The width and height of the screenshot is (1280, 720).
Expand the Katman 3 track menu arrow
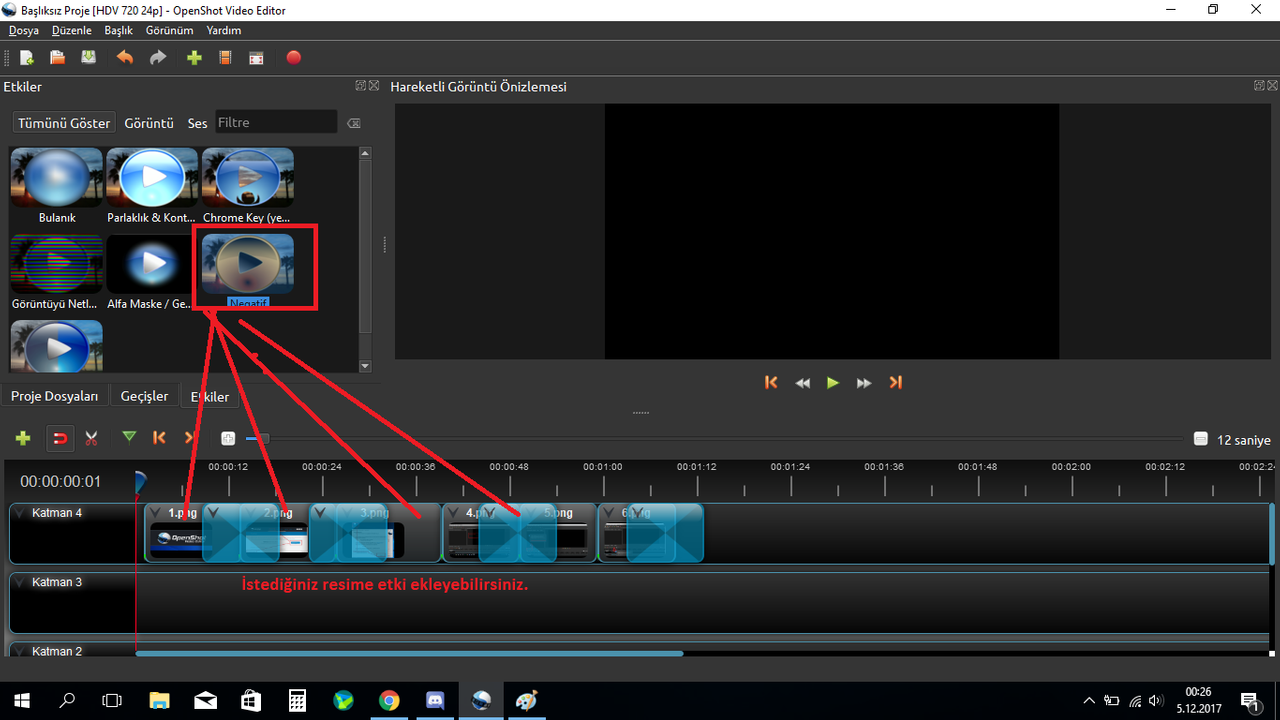click(x=20, y=582)
